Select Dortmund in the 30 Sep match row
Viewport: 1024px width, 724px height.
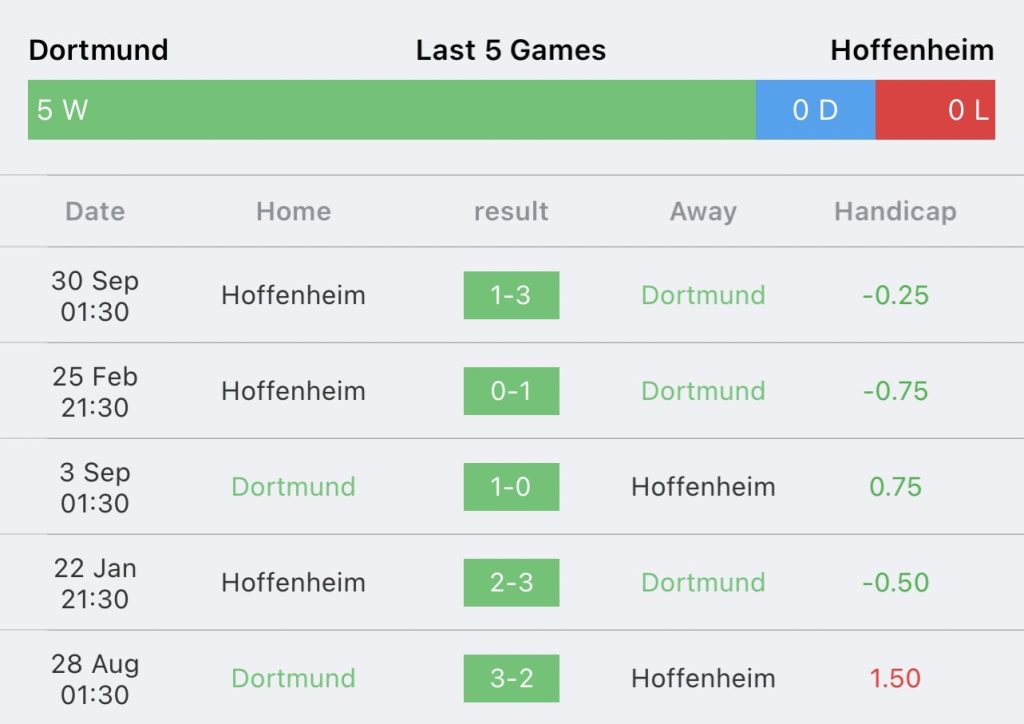coord(703,295)
